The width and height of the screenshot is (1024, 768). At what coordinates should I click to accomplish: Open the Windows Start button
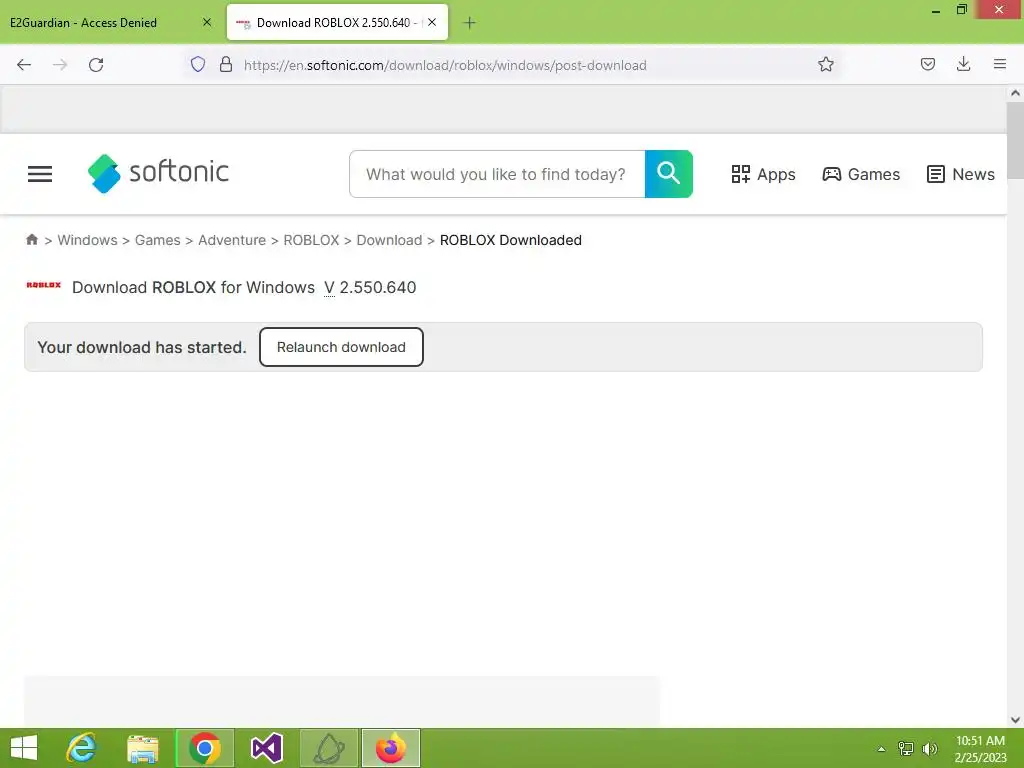click(x=24, y=748)
